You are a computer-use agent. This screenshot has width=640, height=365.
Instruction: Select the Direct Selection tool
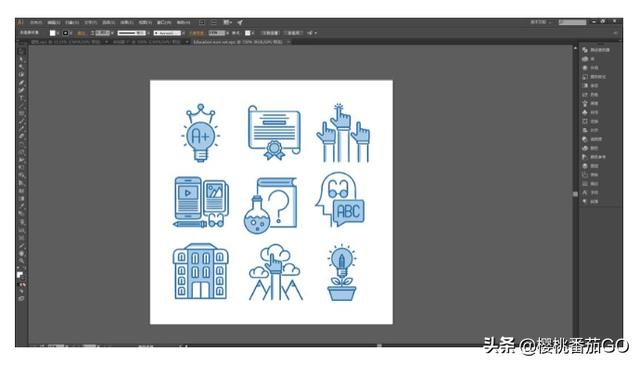22,60
